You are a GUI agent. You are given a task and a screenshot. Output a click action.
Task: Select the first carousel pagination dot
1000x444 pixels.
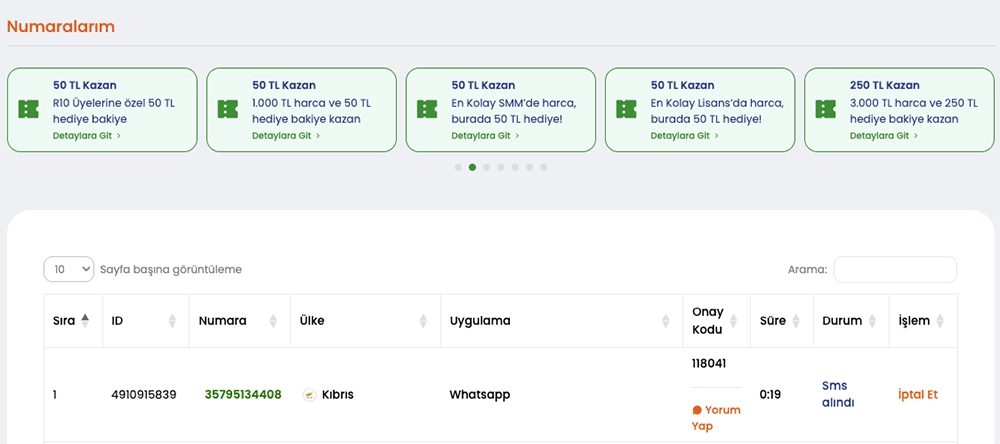(x=458, y=167)
